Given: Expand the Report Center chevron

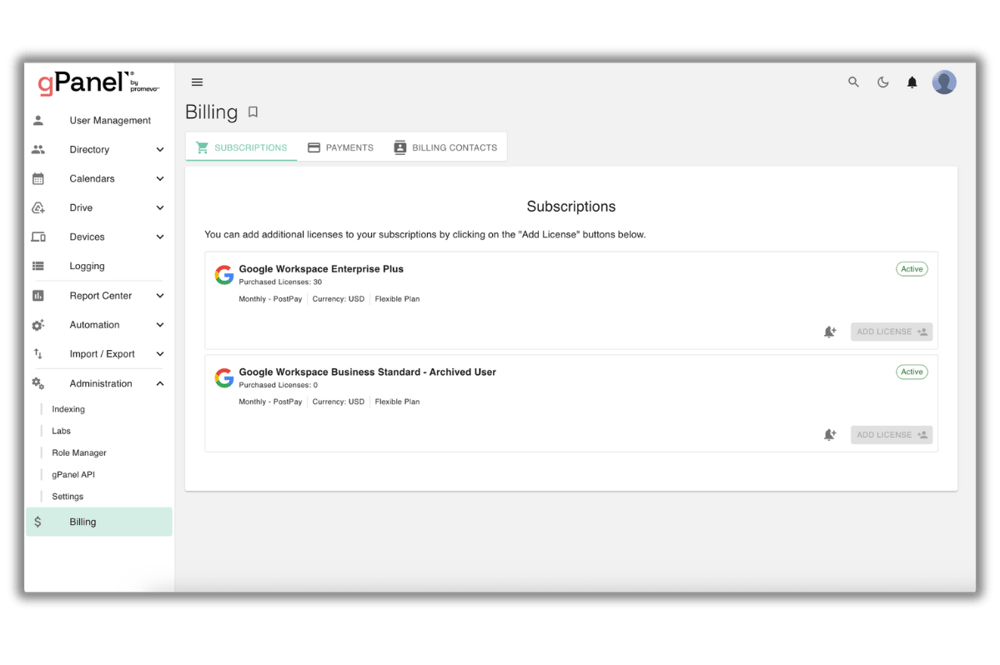Looking at the screenshot, I should [160, 296].
